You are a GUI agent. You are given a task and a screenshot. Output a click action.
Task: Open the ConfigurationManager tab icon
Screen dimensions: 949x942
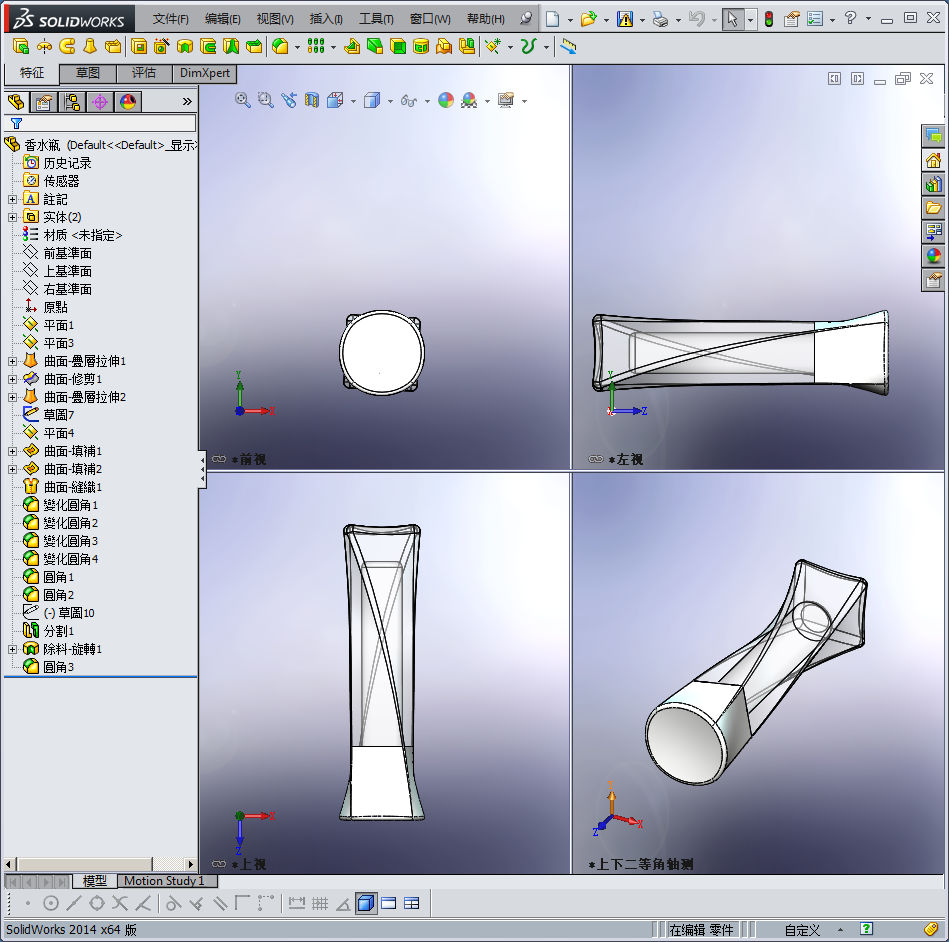click(x=72, y=102)
